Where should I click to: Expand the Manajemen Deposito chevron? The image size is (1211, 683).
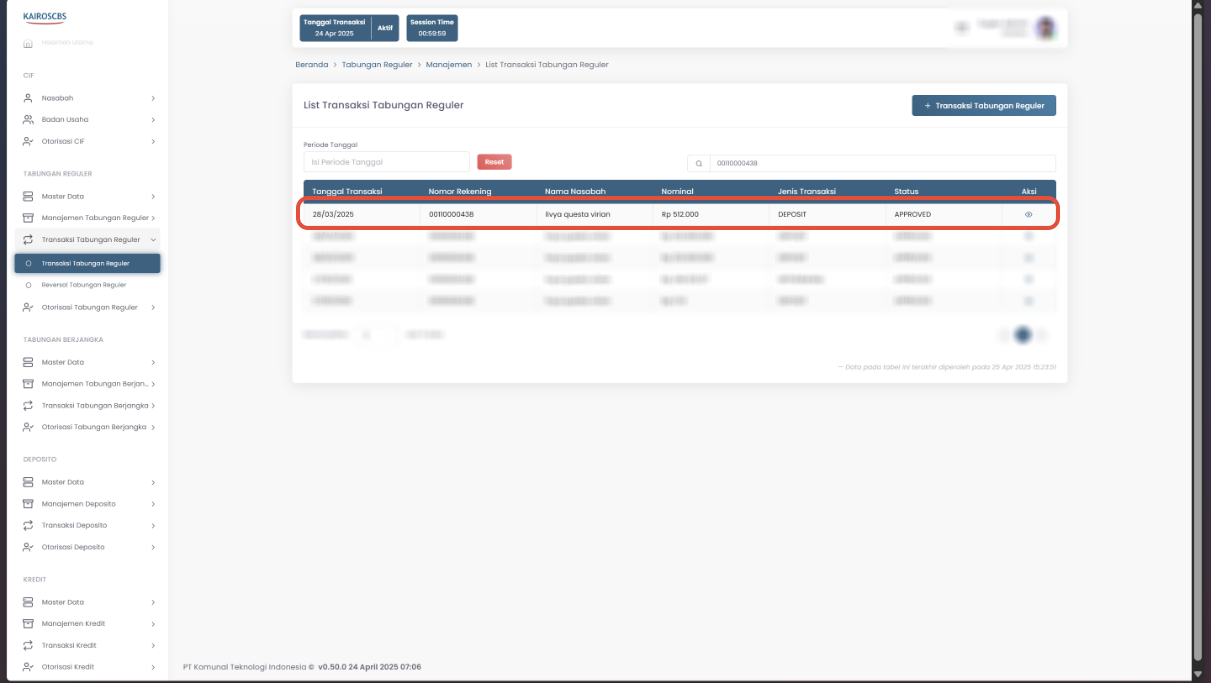pos(153,504)
